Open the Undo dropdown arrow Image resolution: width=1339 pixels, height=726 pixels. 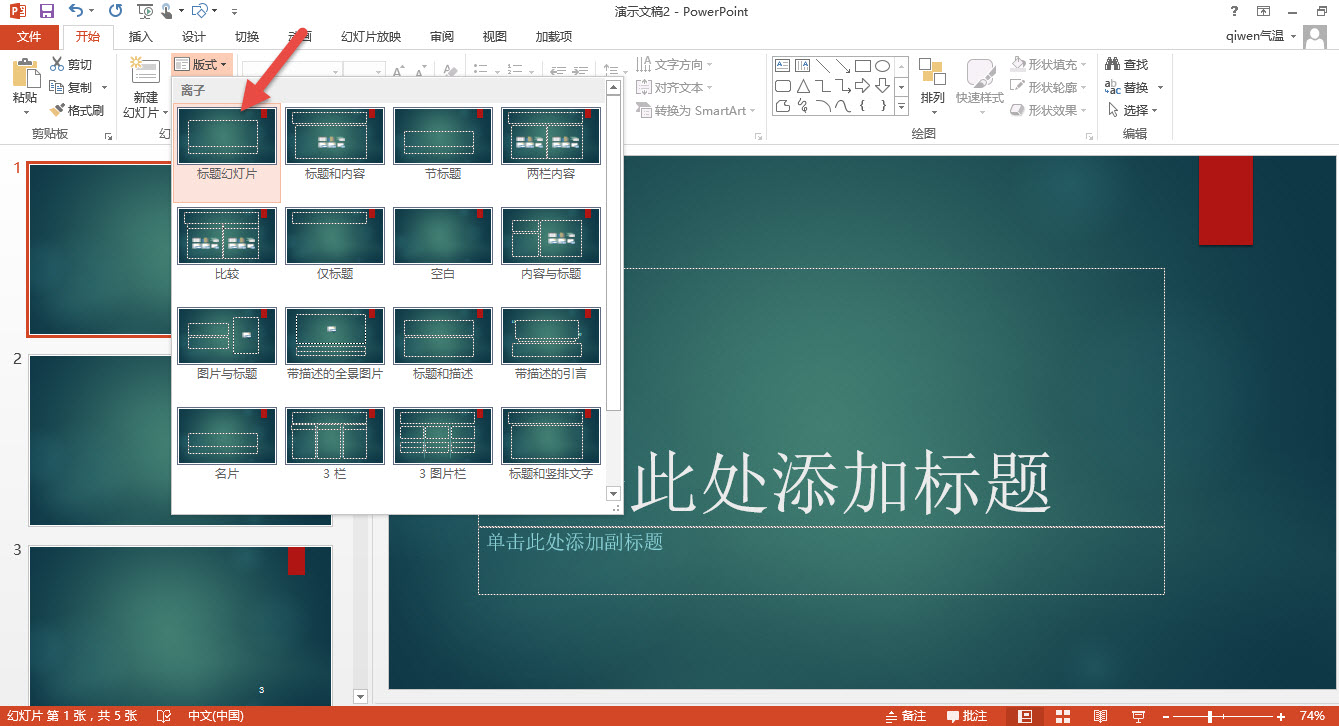pos(91,11)
